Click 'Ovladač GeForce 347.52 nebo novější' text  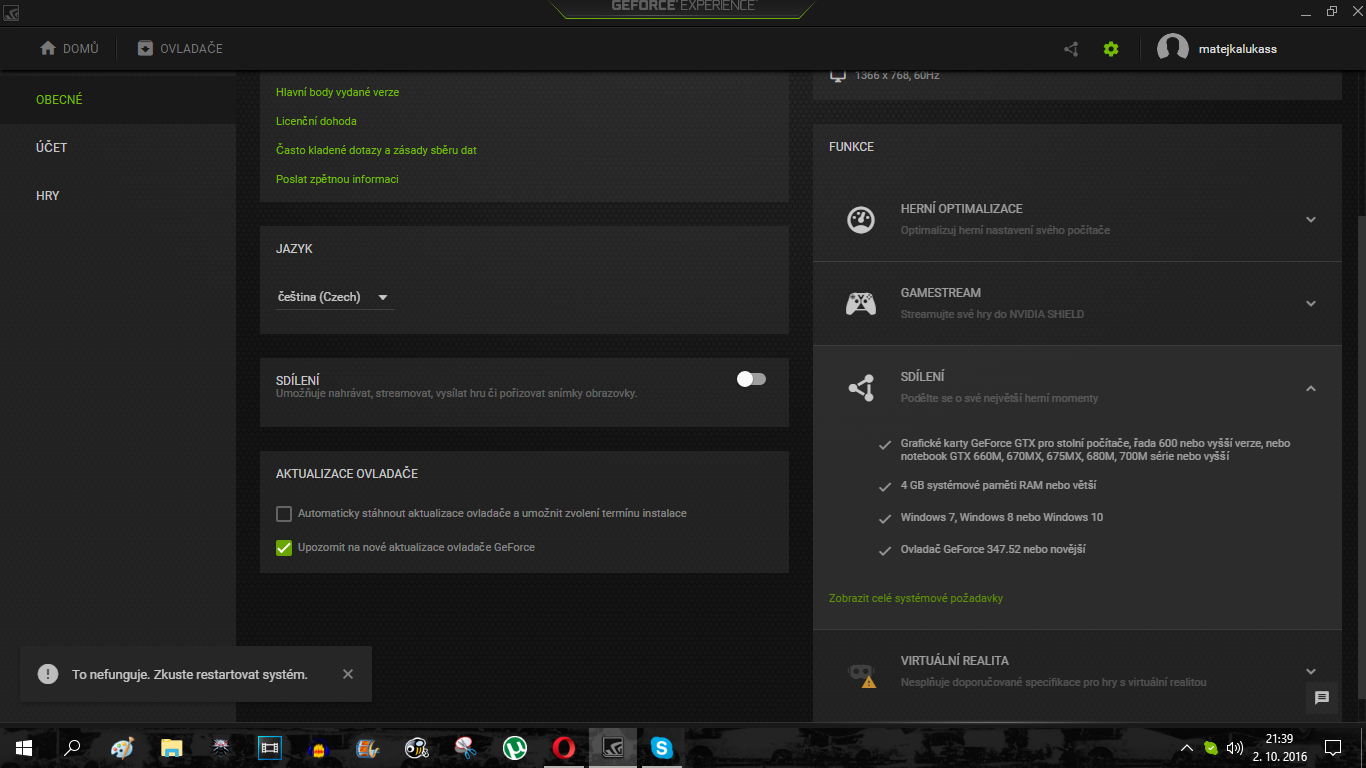(x=993, y=549)
